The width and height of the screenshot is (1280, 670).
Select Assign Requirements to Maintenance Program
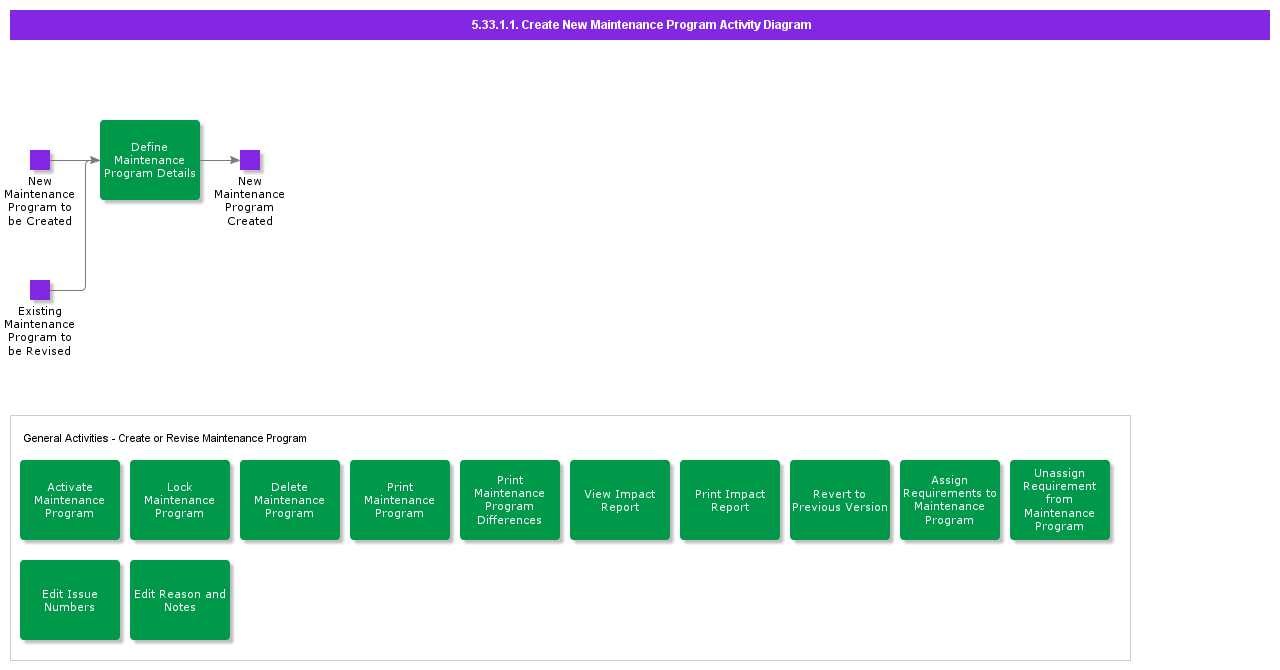(x=950, y=500)
